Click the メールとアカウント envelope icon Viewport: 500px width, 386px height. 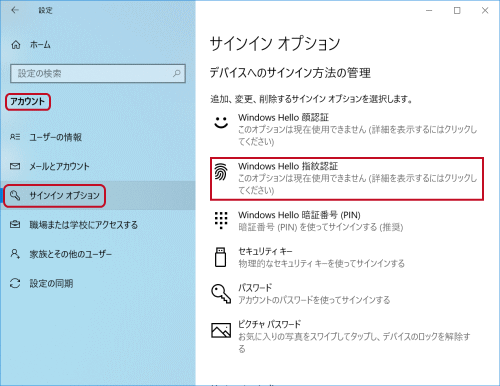[15, 166]
